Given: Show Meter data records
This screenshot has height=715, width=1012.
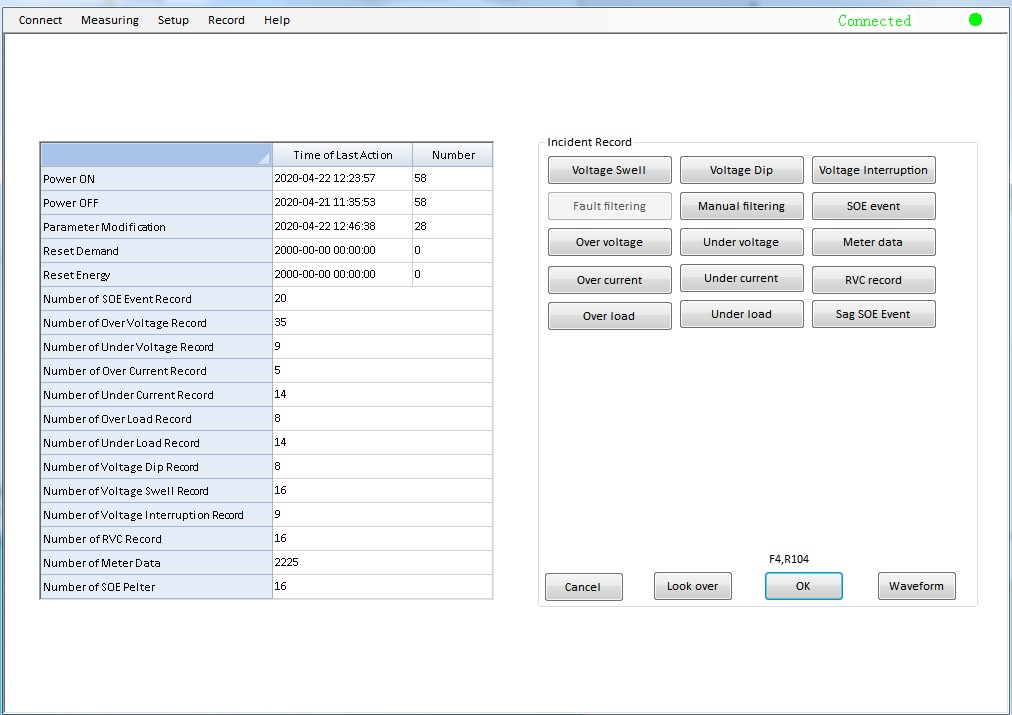Looking at the screenshot, I should point(873,243).
